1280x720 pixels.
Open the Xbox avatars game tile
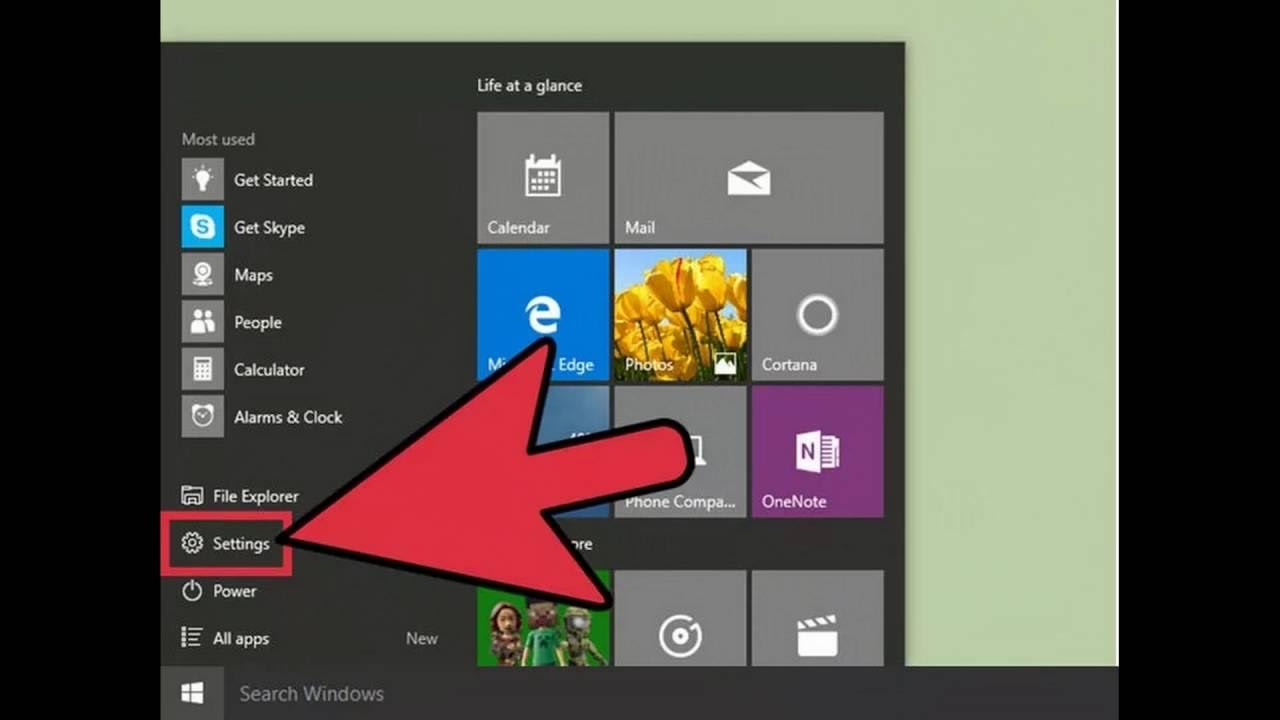tap(543, 618)
